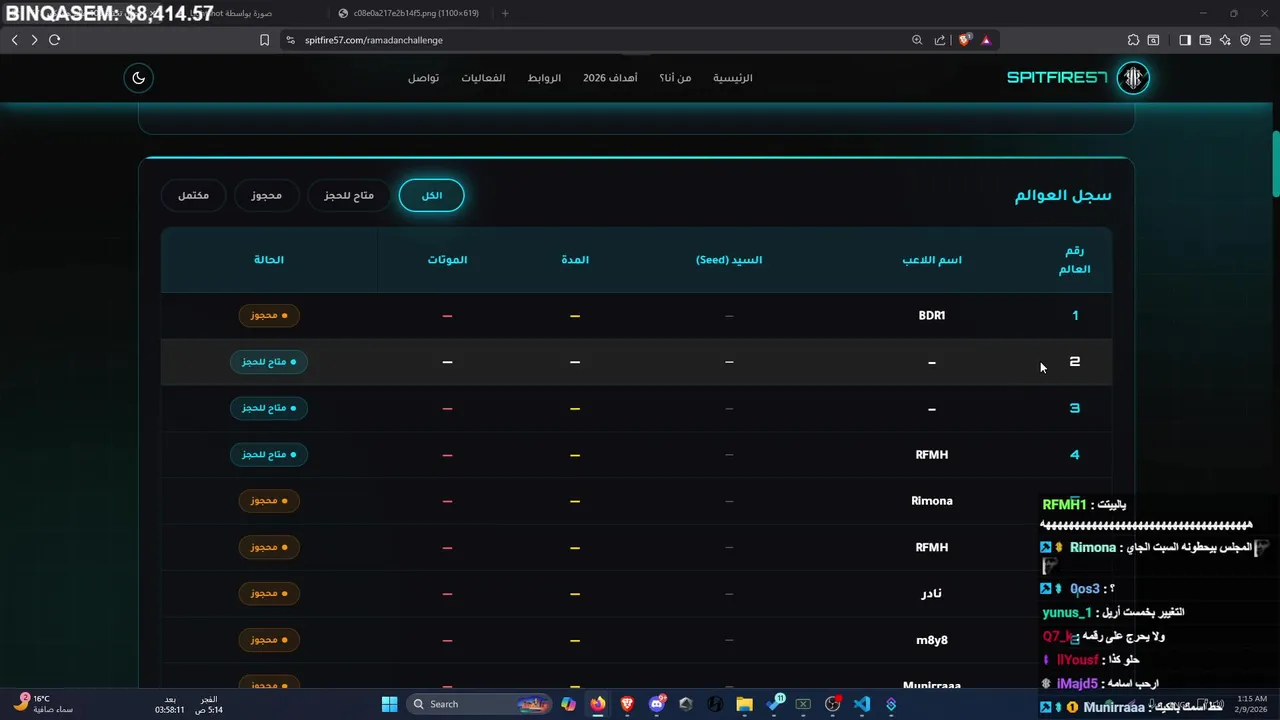Open أهداف 2026 nav item
This screenshot has height=720, width=1280.
(x=610, y=78)
